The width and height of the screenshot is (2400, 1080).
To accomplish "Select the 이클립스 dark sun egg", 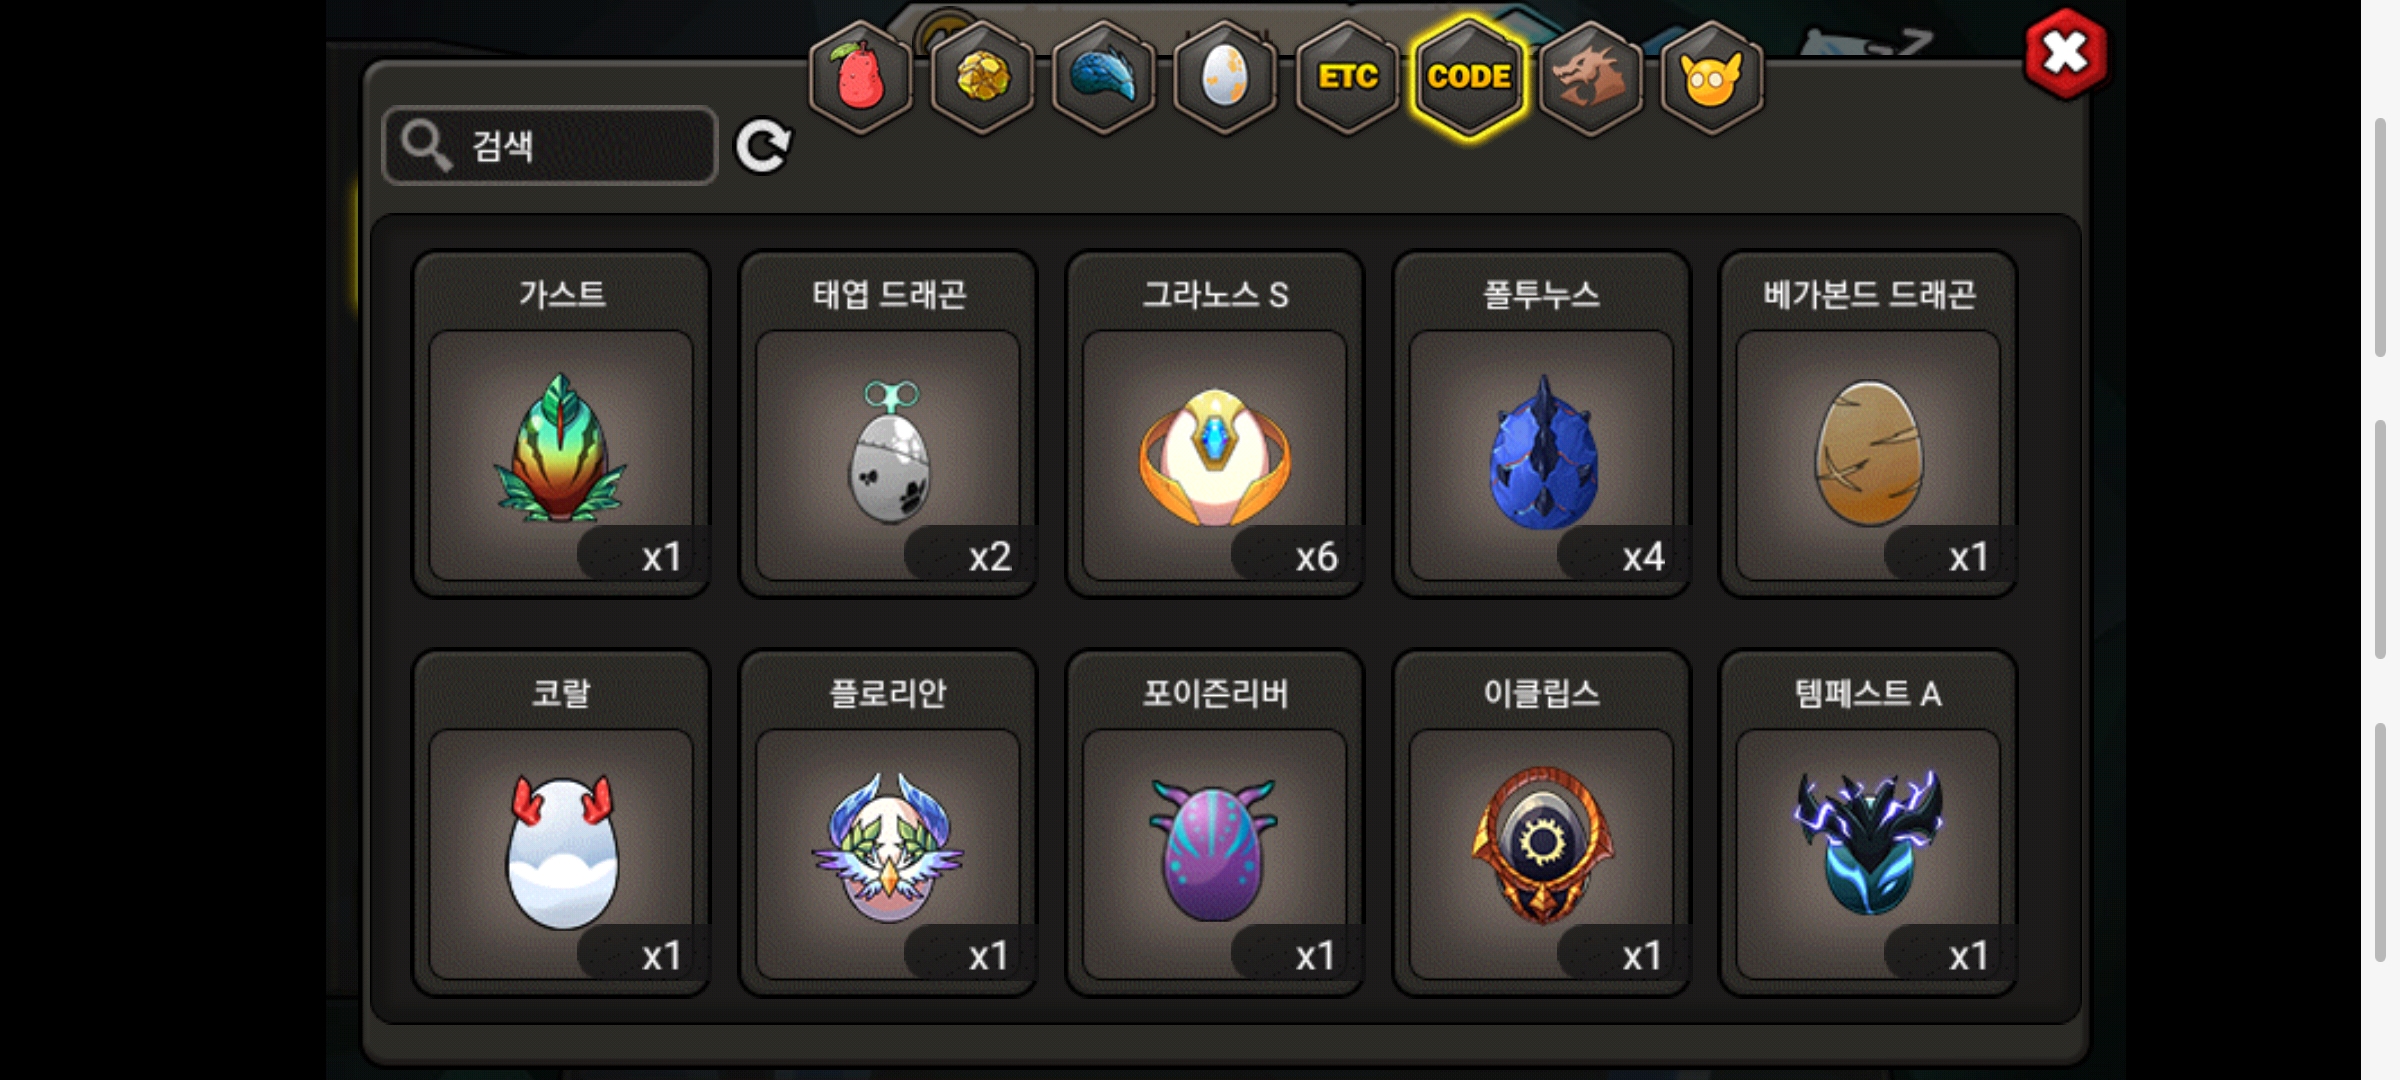I will [x=1541, y=823].
